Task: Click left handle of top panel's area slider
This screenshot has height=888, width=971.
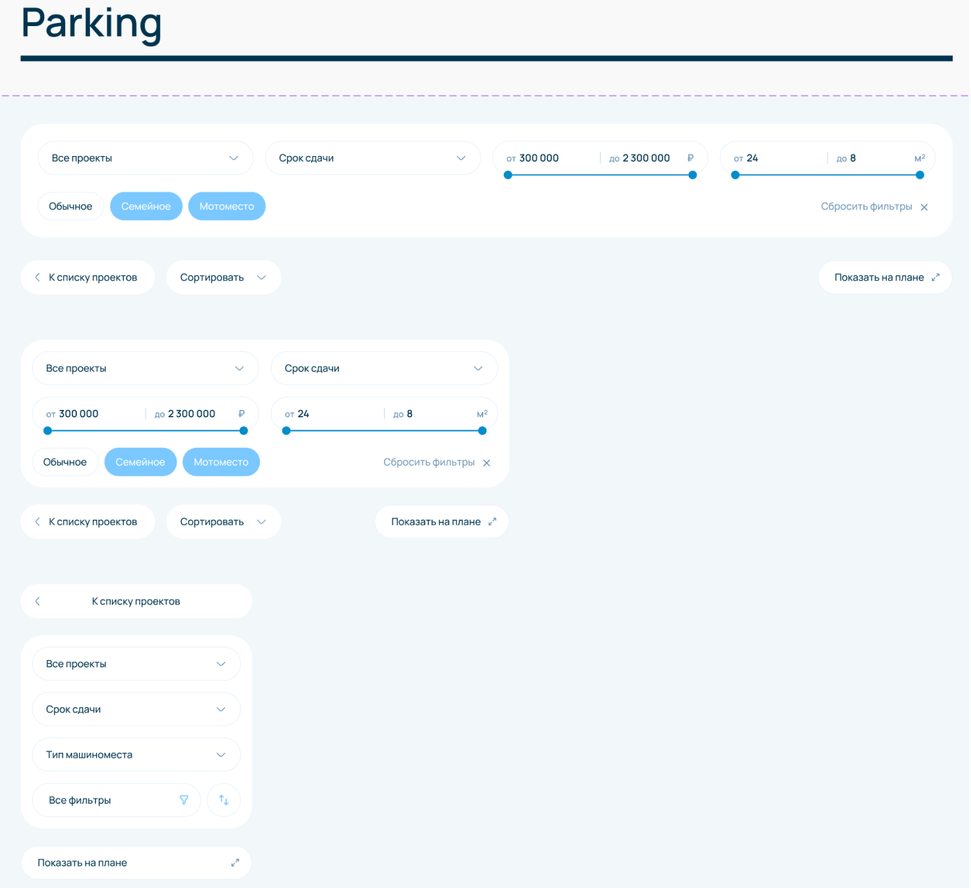Action: [735, 175]
